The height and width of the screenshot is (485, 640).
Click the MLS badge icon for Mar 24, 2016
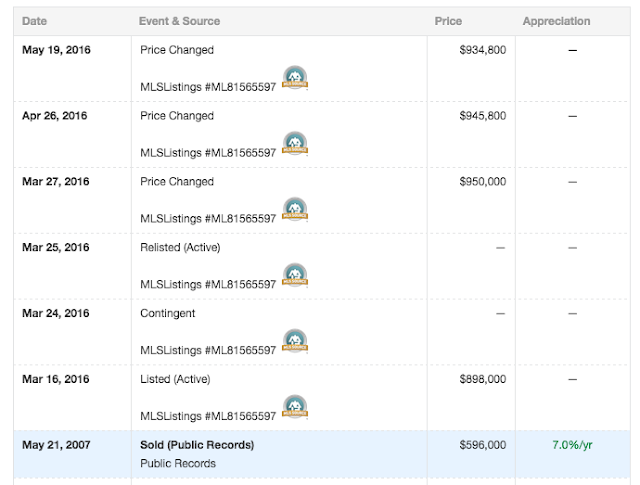click(295, 342)
